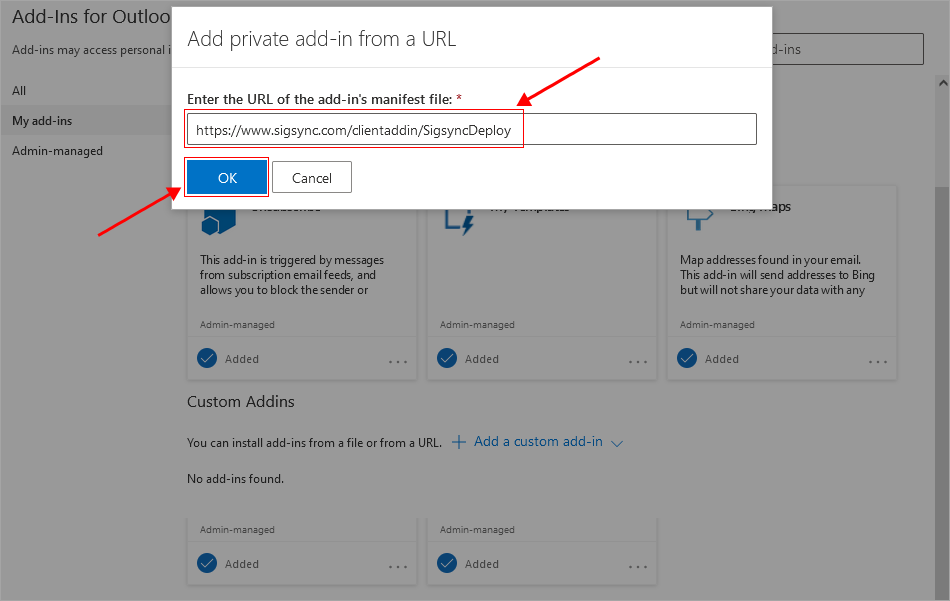
Task: Expand the Add a custom add-in chevron
Action: 617,443
